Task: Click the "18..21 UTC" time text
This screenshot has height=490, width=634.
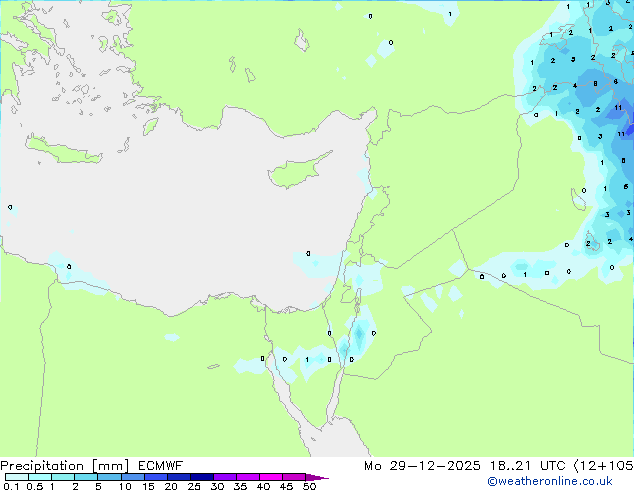Action: [x=527, y=466]
